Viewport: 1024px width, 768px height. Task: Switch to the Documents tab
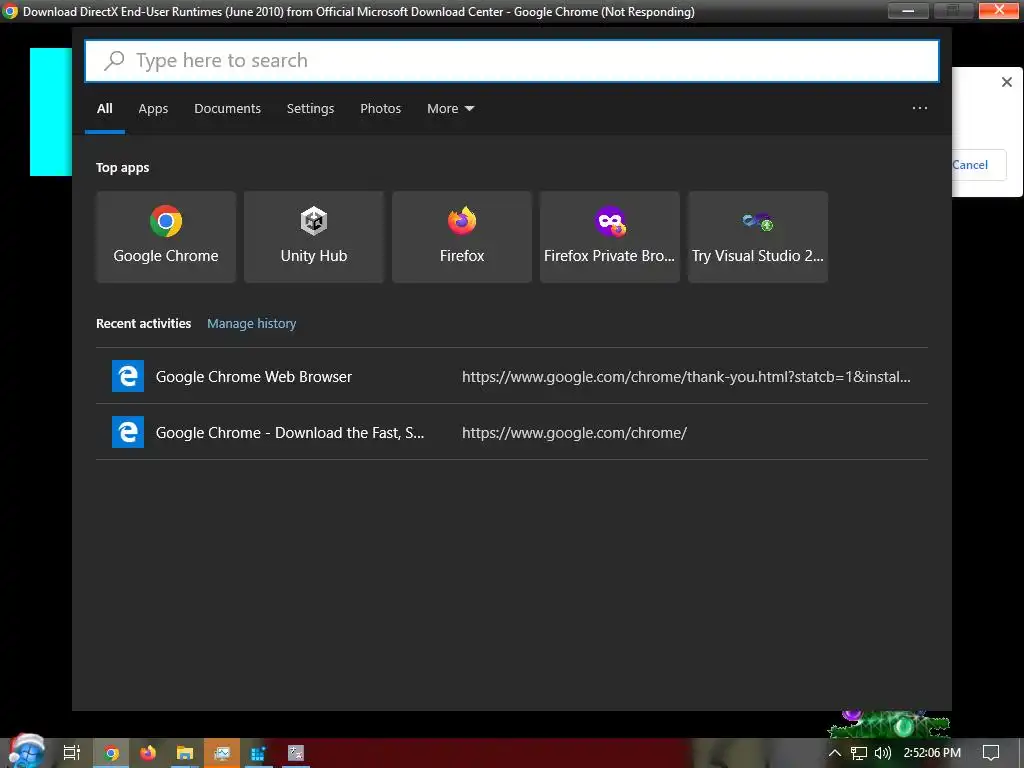(x=227, y=108)
